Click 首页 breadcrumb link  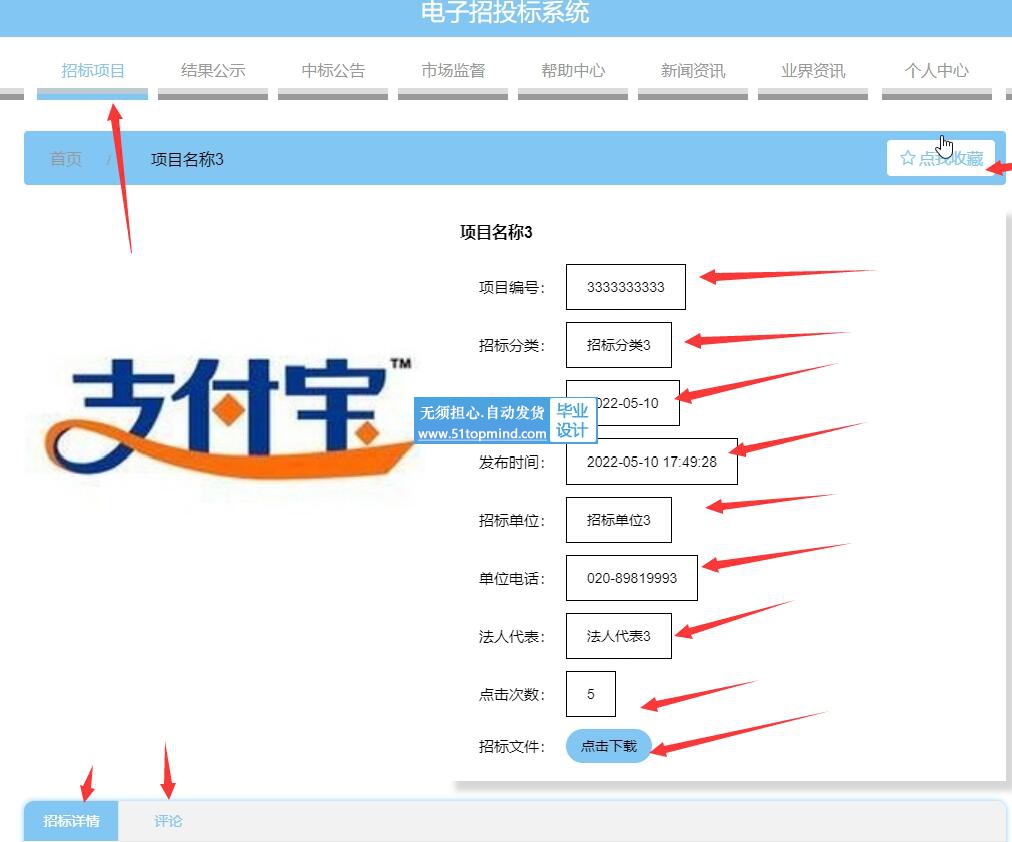point(66,159)
